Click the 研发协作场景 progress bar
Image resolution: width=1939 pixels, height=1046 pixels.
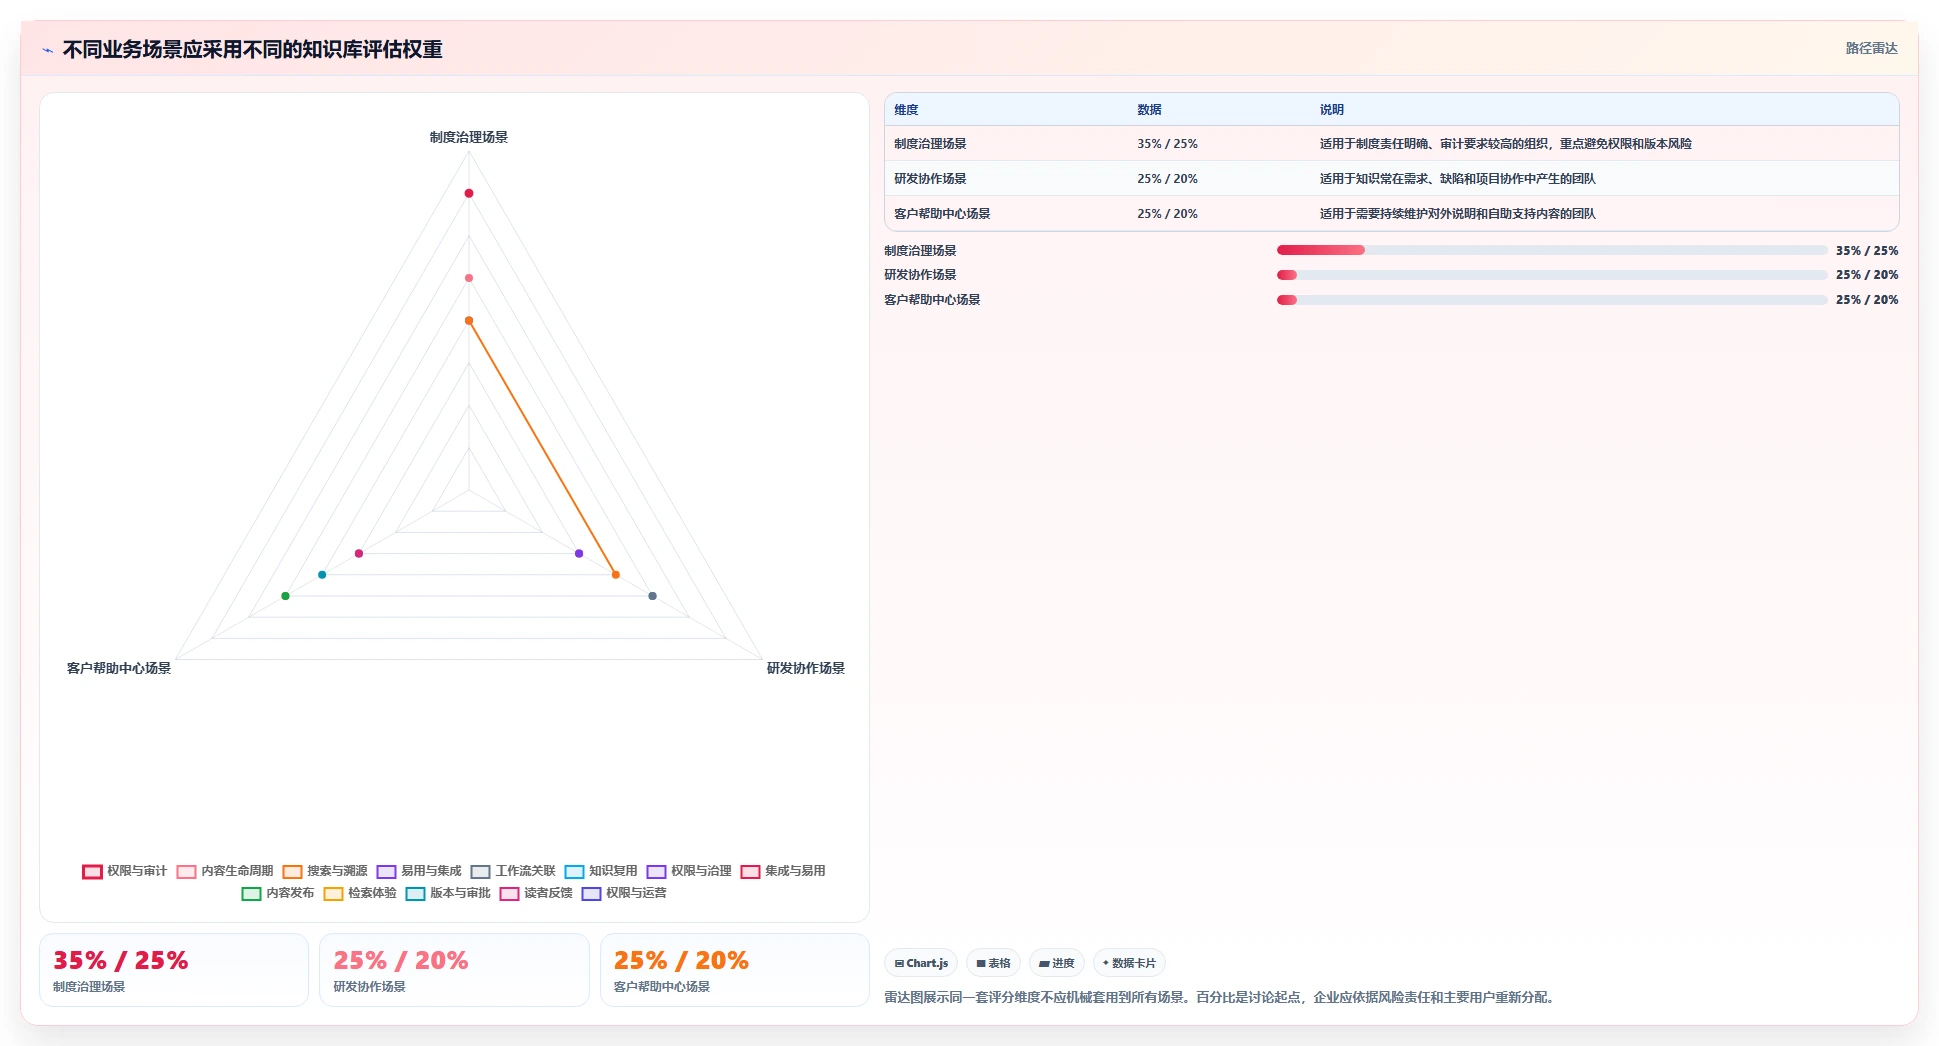1551,275
